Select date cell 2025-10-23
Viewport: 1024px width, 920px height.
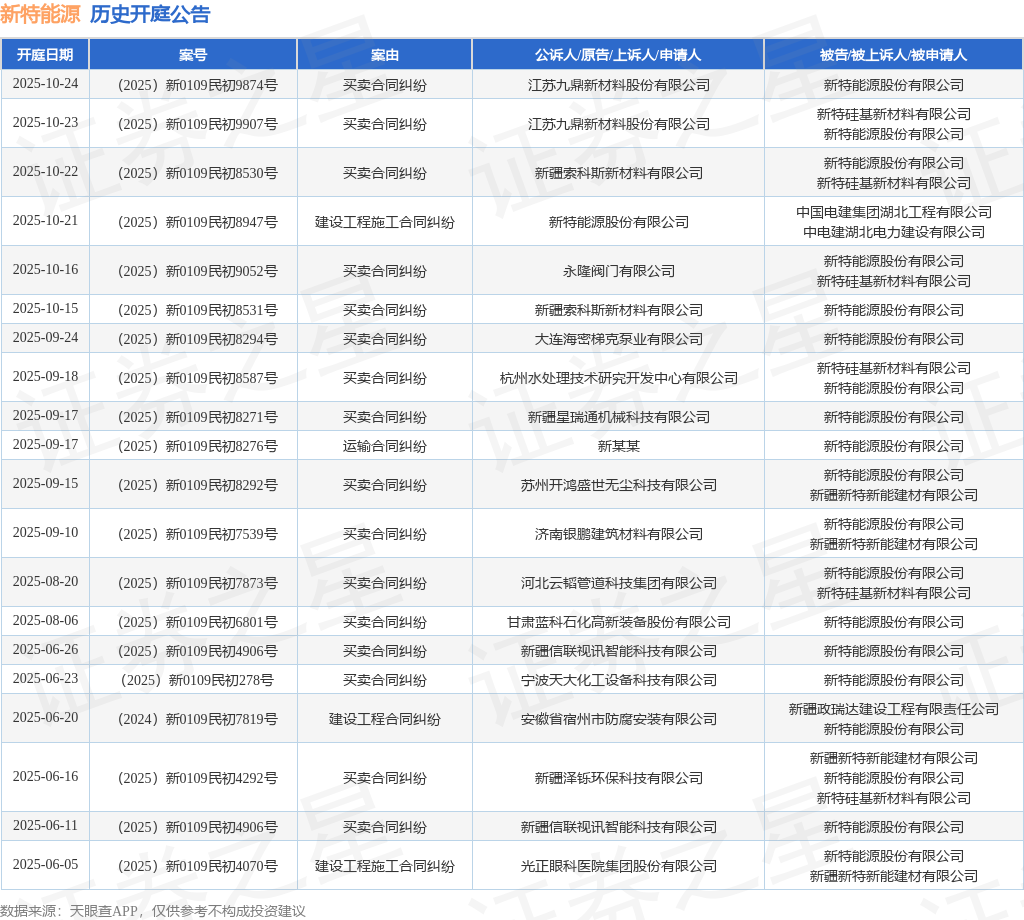tap(45, 123)
